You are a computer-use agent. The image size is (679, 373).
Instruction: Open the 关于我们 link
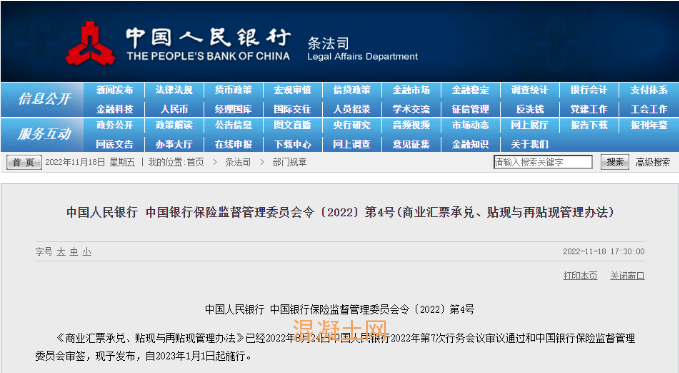click(530, 144)
